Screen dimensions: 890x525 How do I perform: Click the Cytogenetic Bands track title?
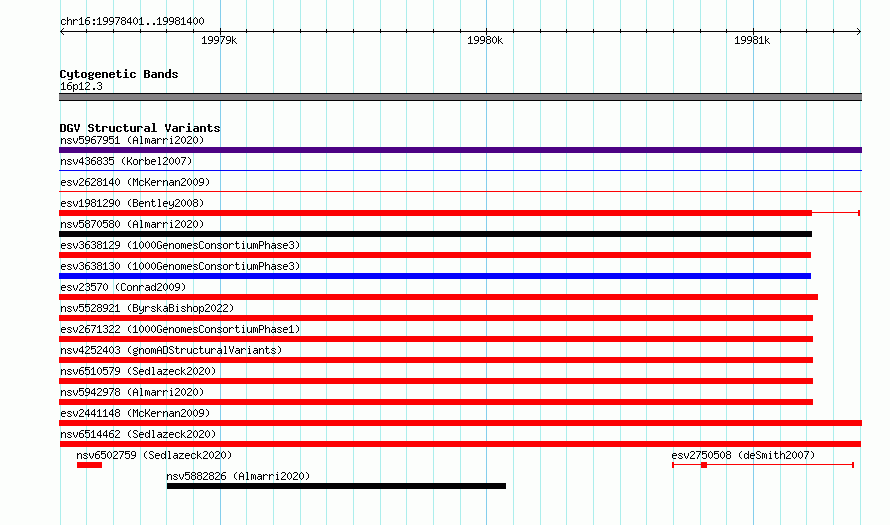[119, 74]
